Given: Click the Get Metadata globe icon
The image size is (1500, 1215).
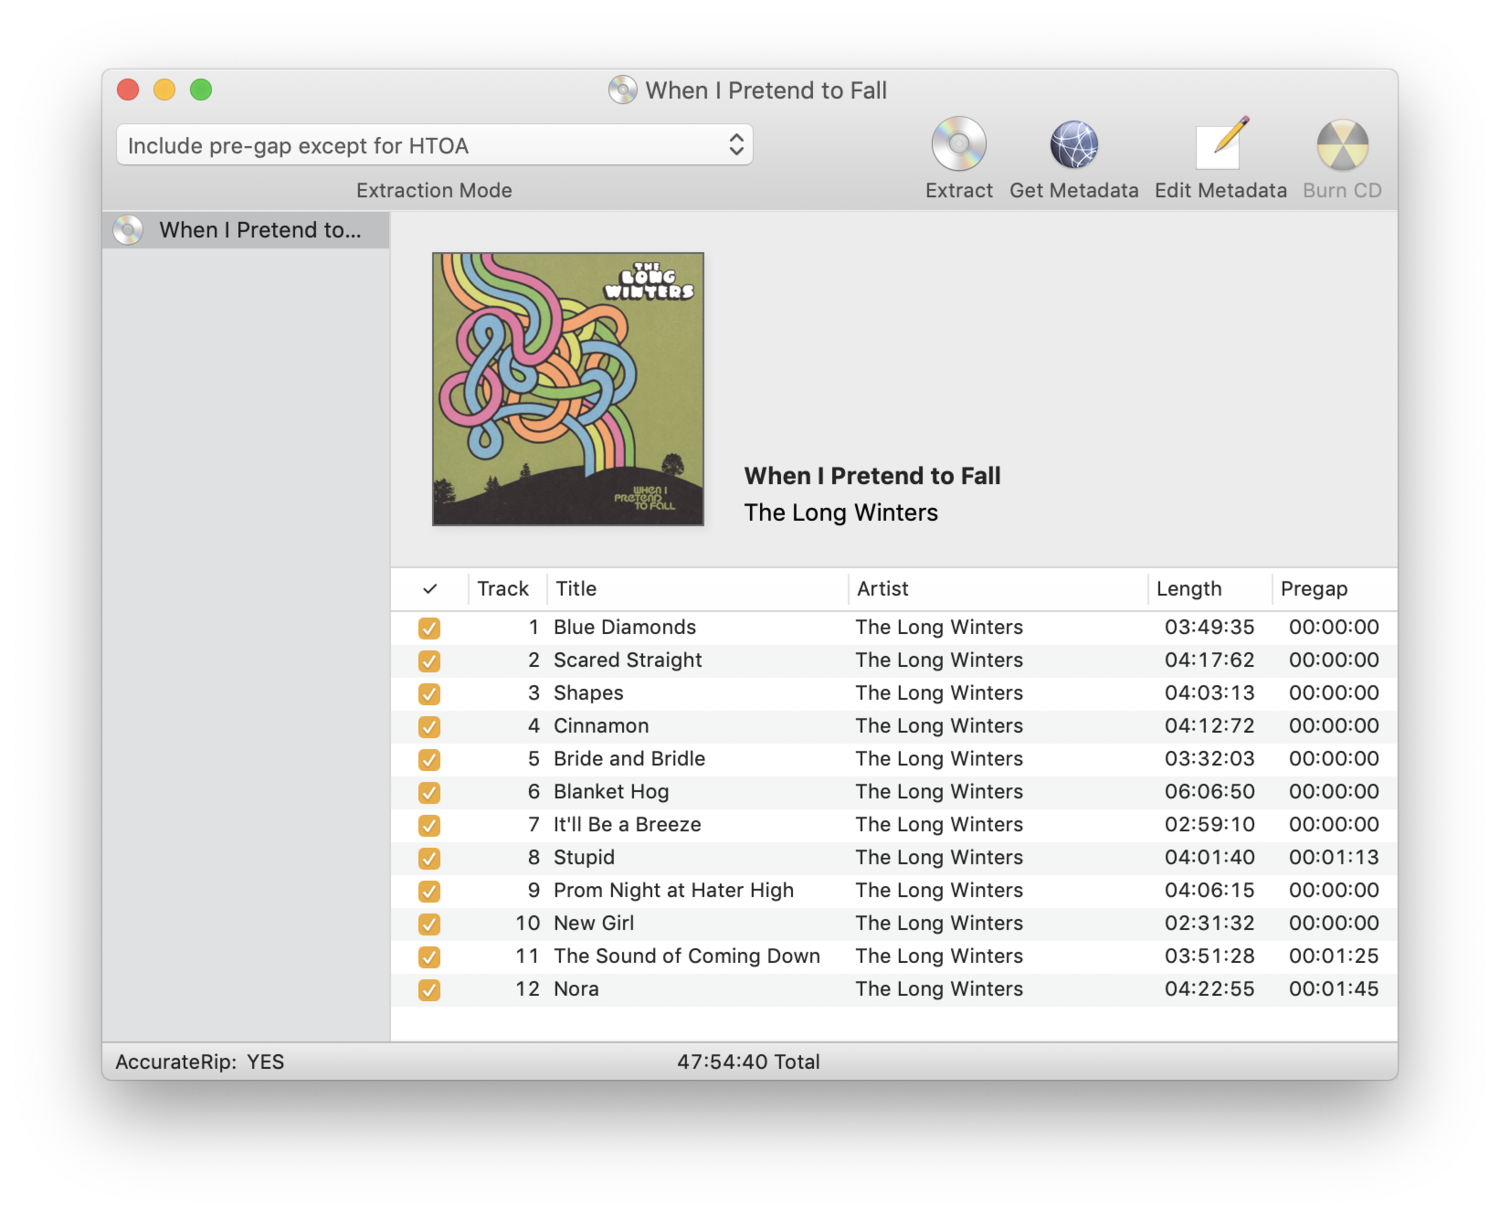Looking at the screenshot, I should [1073, 145].
